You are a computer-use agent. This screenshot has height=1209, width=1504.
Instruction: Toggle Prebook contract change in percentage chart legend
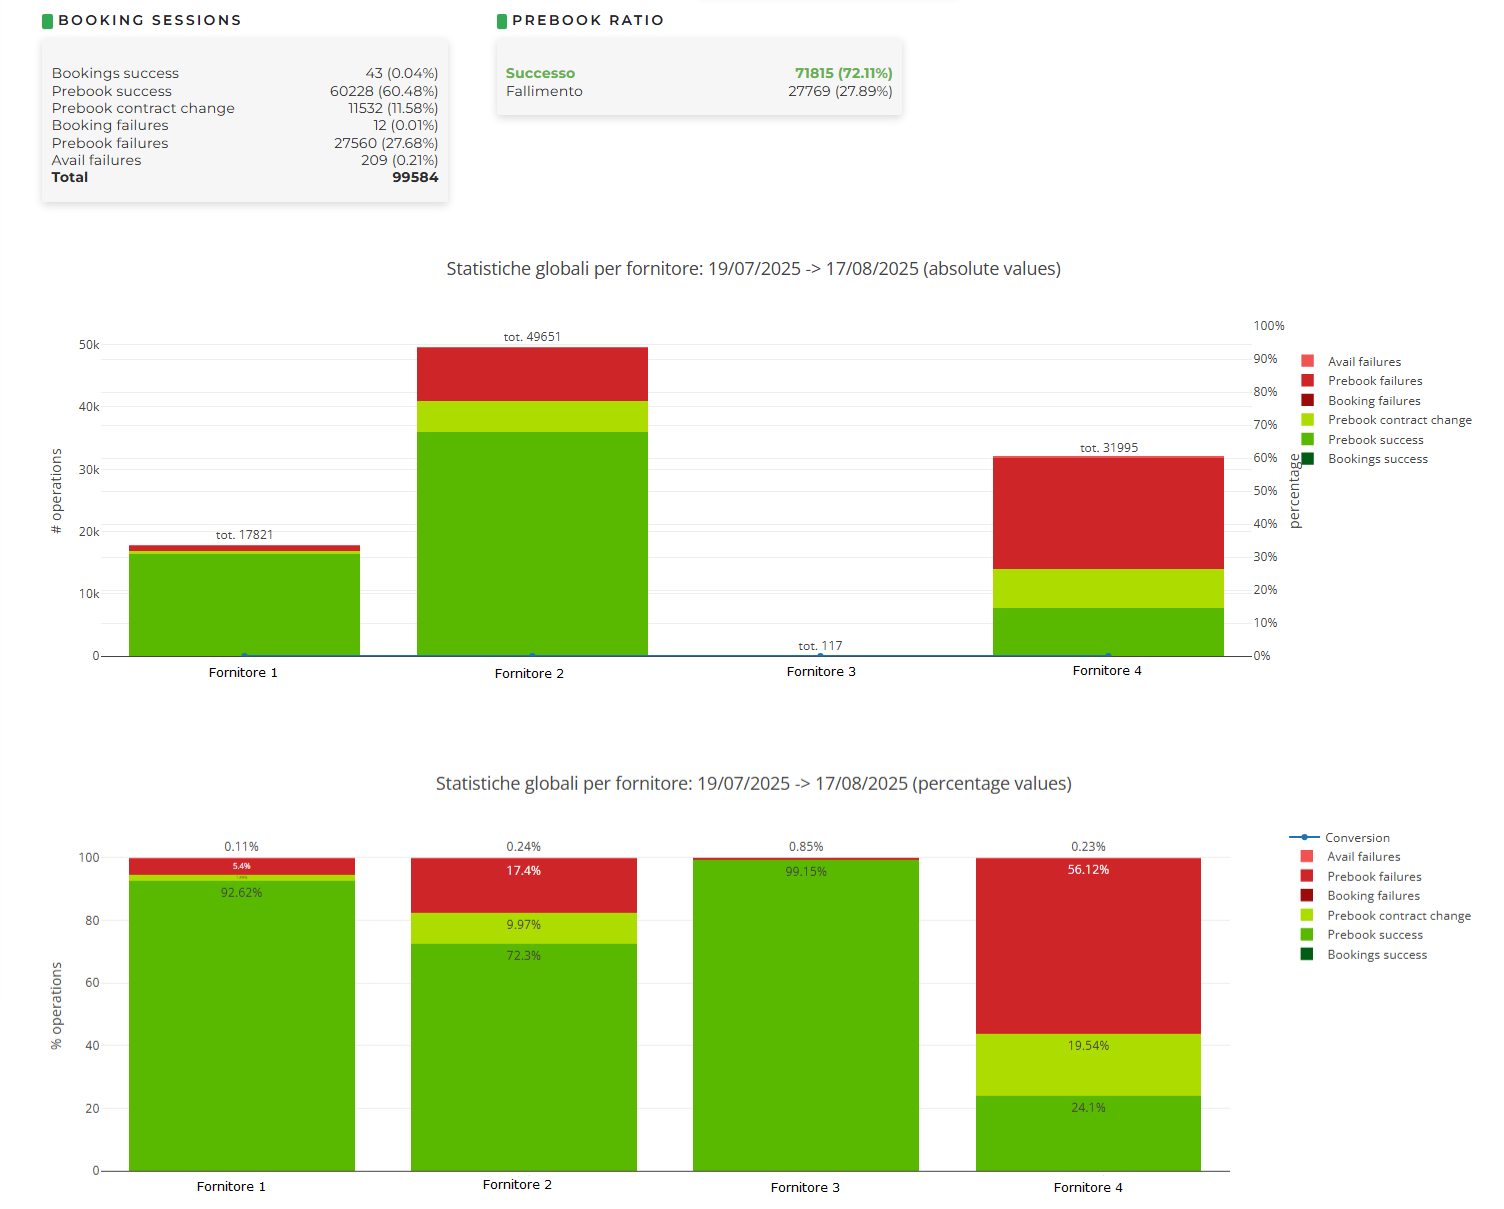point(1398,916)
